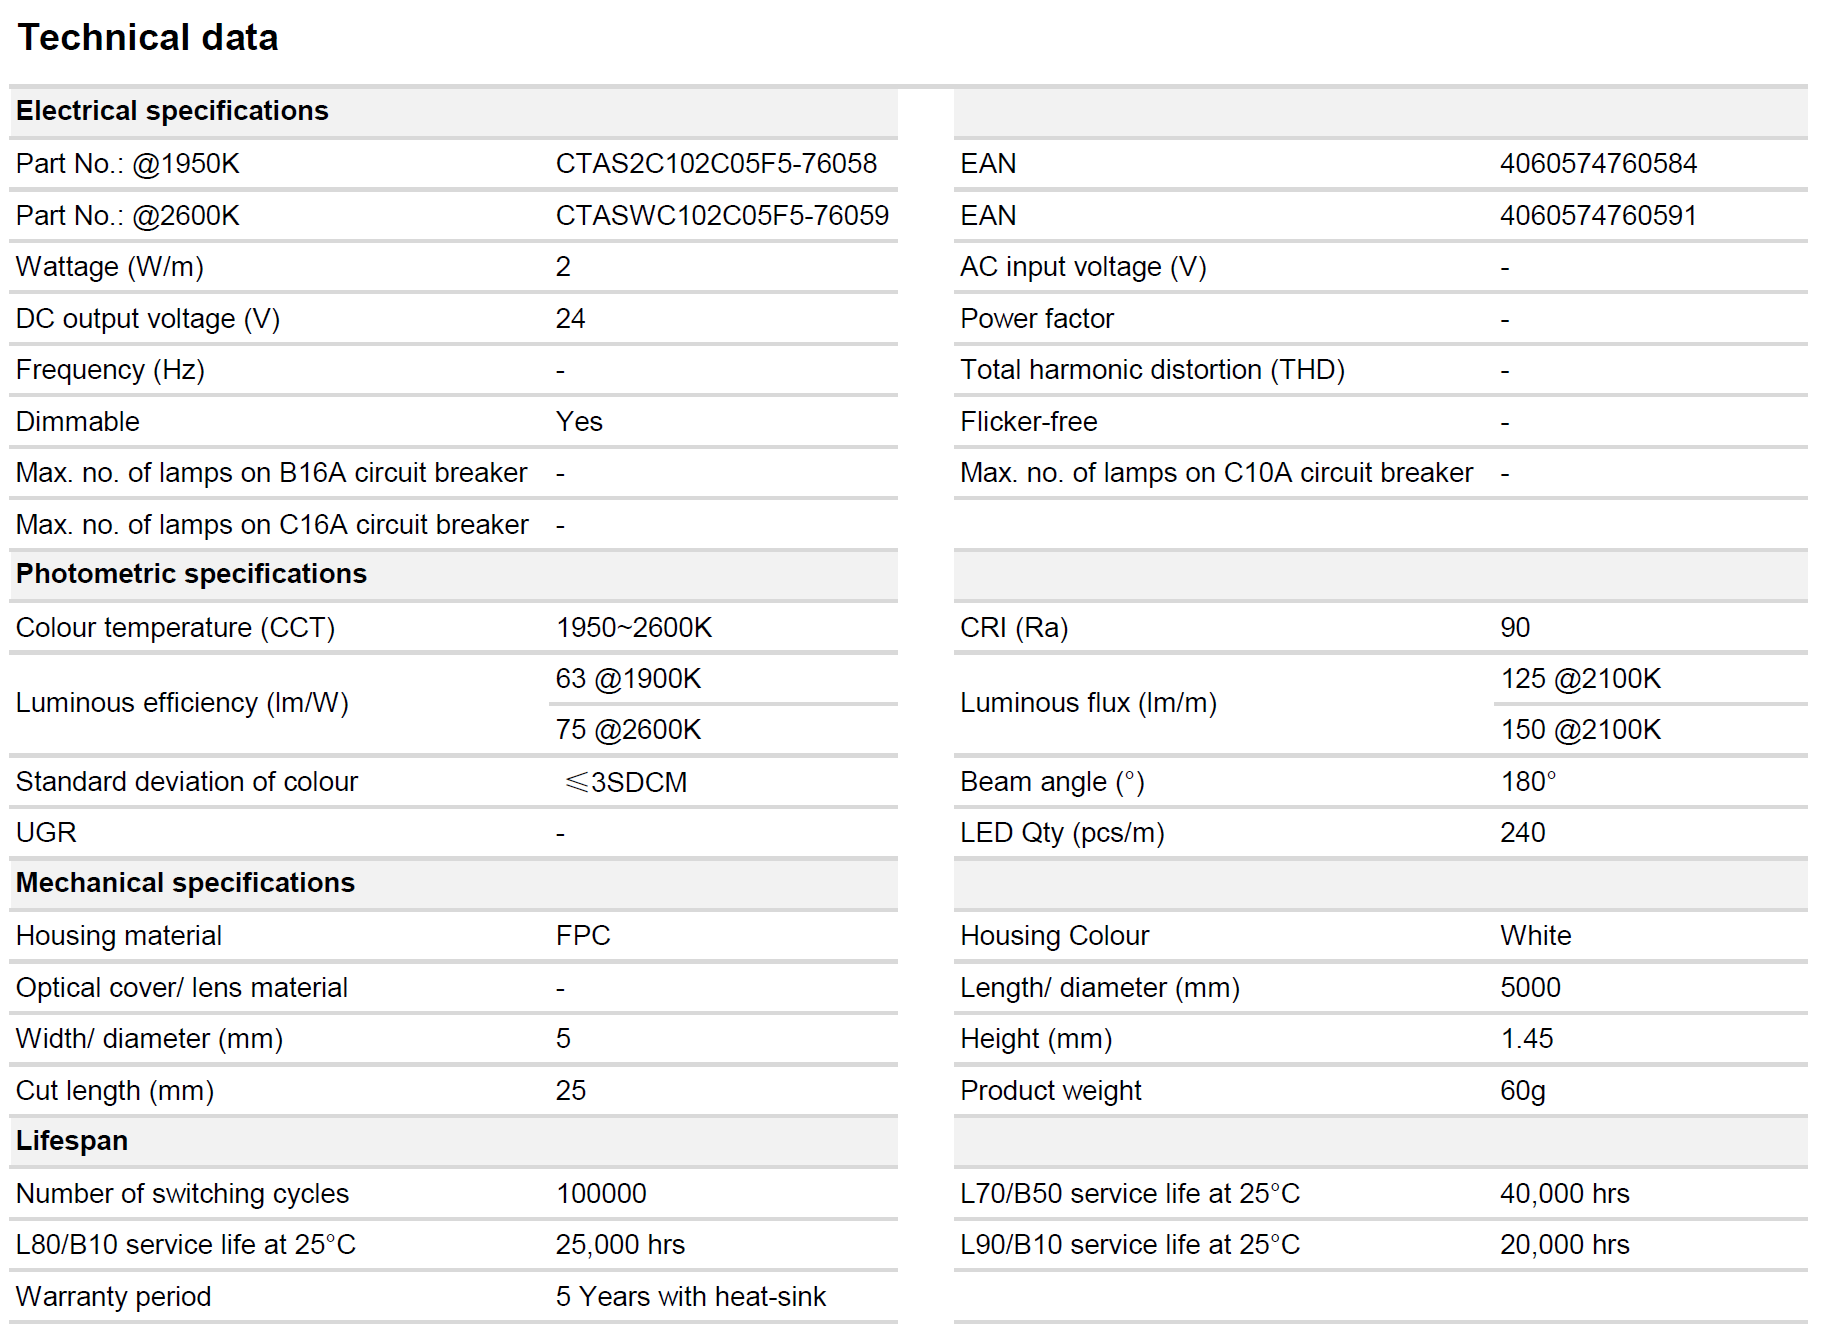Click the DC output voltage label

click(148, 319)
